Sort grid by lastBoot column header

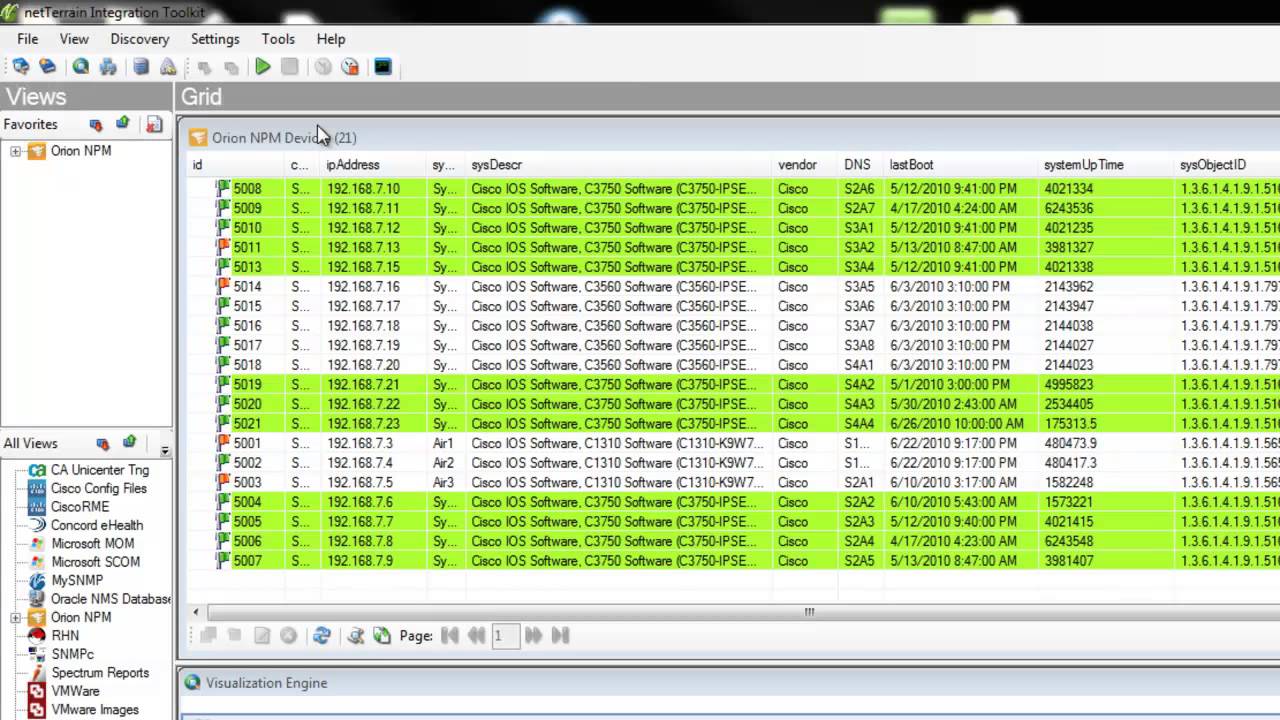coord(911,165)
